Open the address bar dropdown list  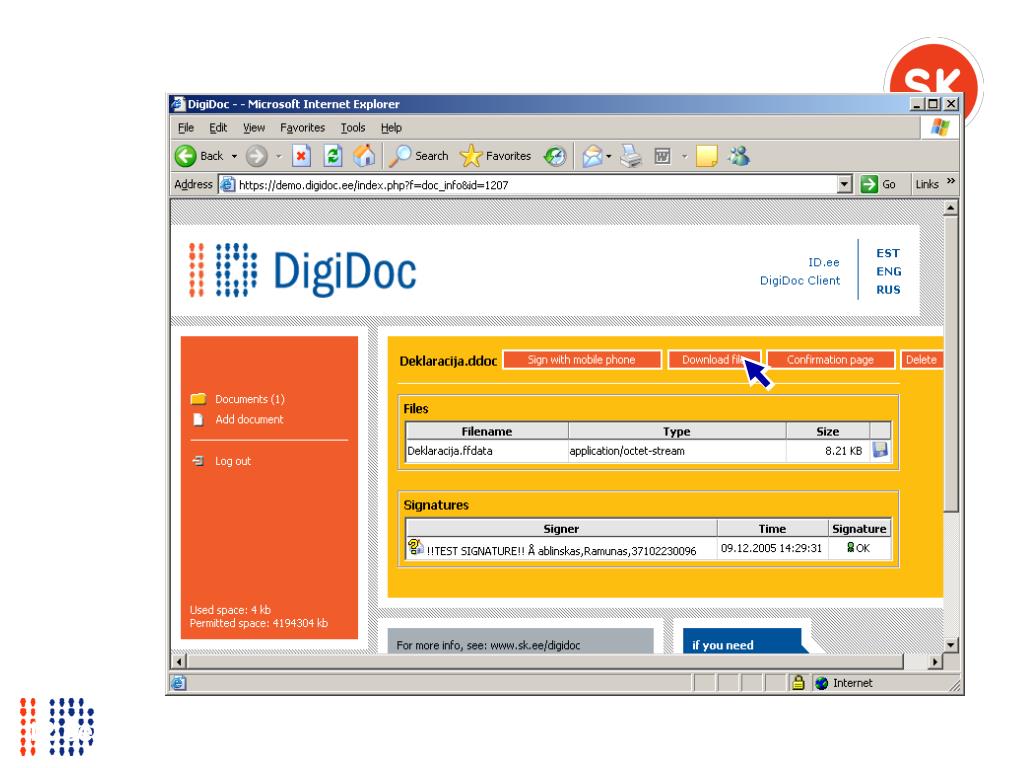(844, 185)
